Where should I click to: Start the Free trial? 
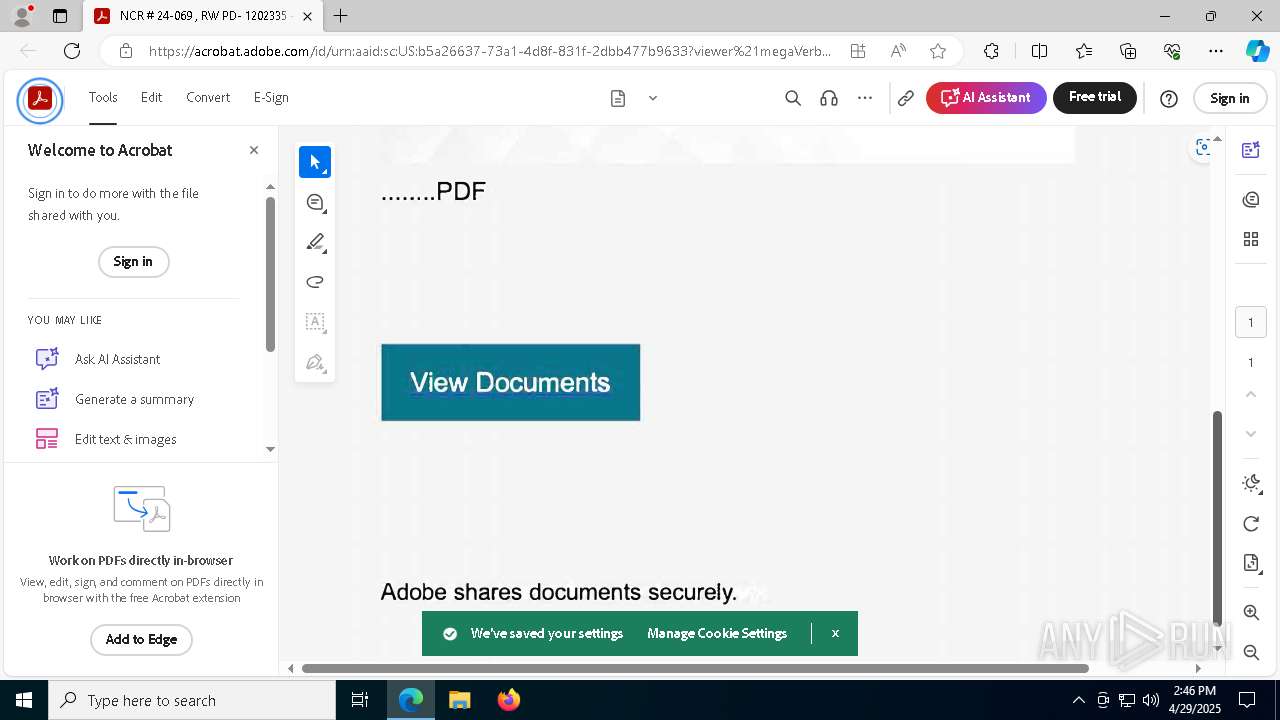(x=1095, y=98)
